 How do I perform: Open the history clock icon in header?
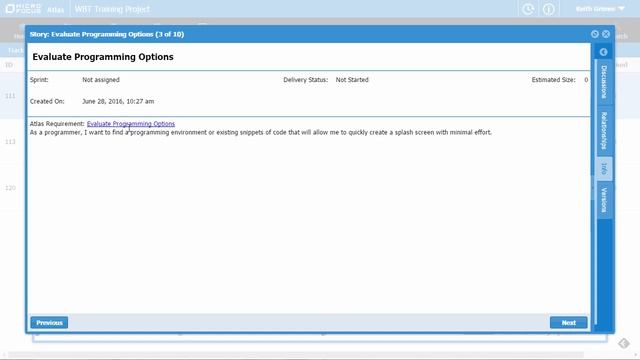pos(528,9)
